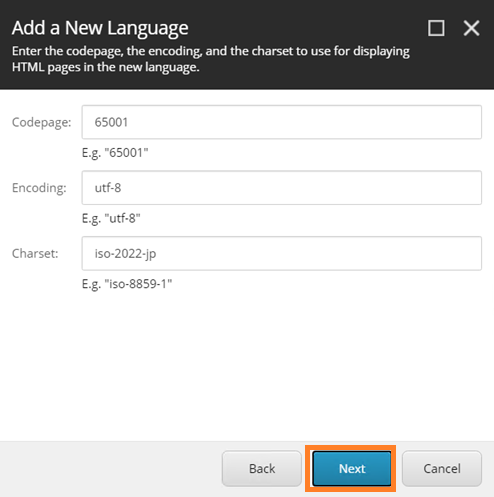Screen dimensions: 494x497
Task: Click the empty gray footer left of Back
Action: [x=110, y=468]
